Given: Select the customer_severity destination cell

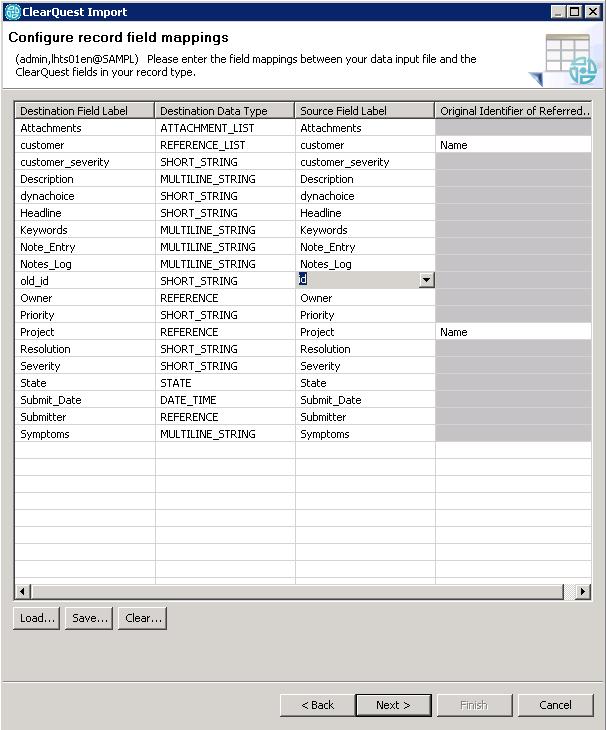Looking at the screenshot, I should (85, 162).
